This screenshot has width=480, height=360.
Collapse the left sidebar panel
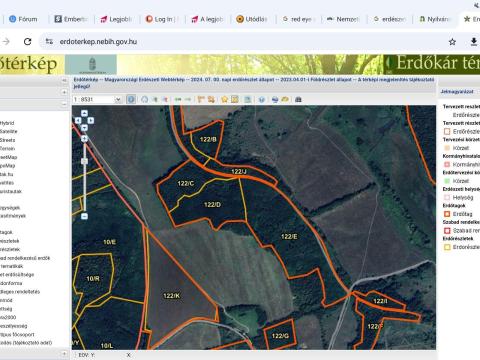64,80
